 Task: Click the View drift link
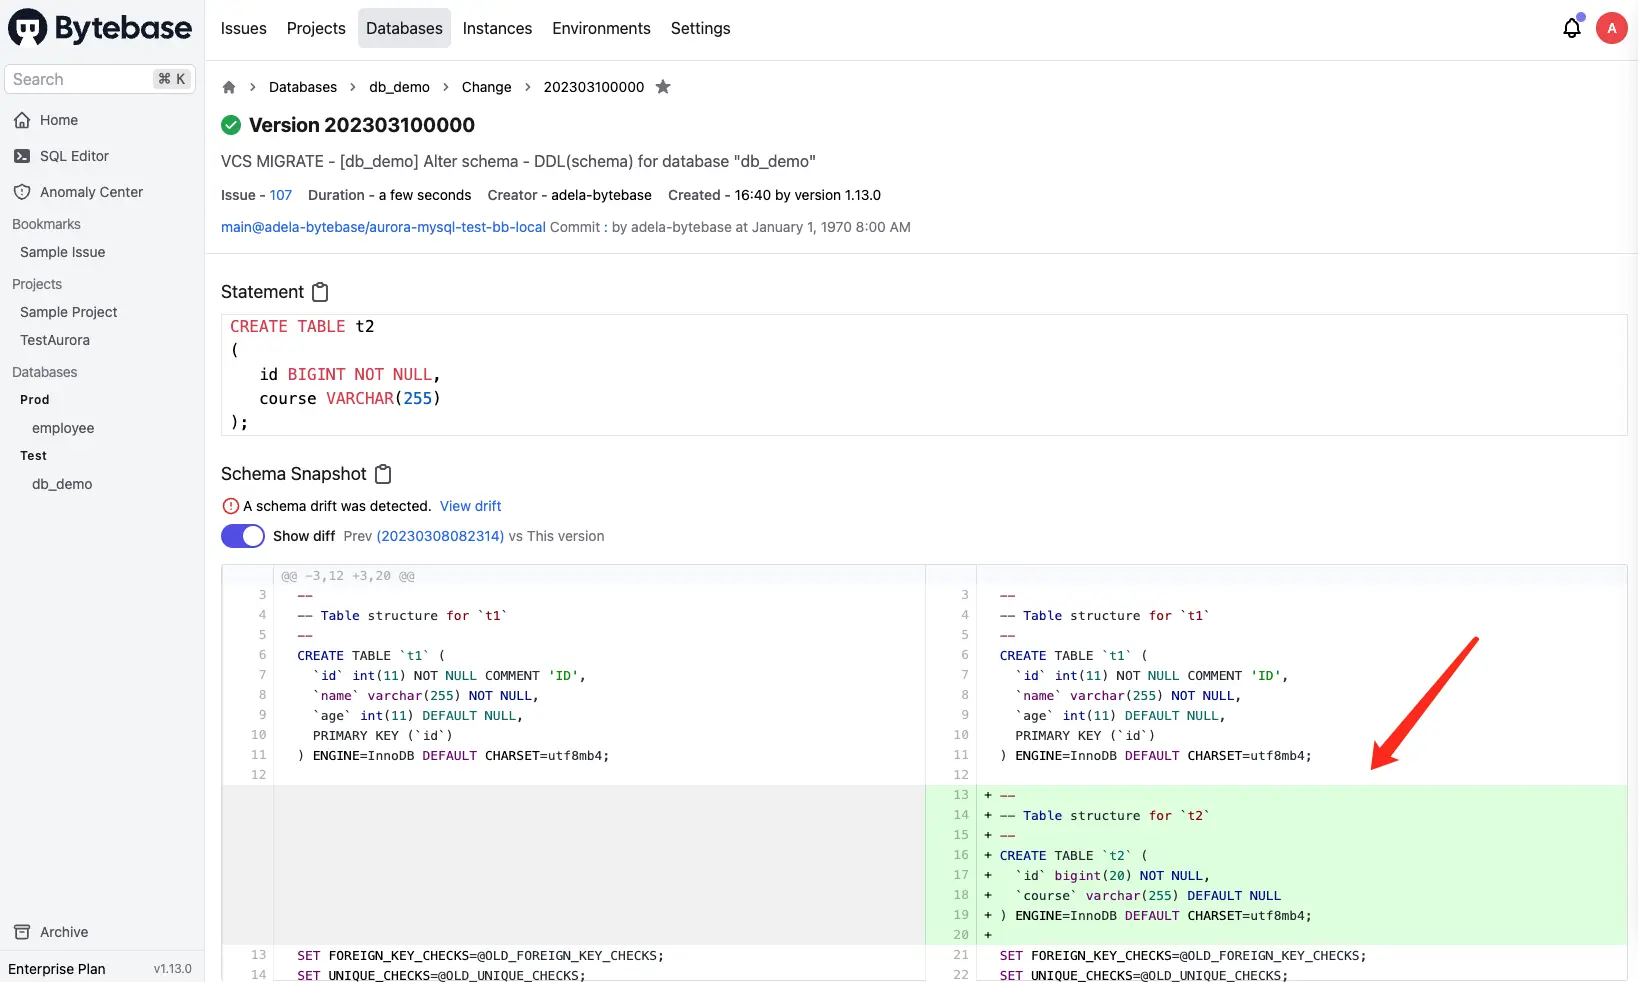point(470,506)
